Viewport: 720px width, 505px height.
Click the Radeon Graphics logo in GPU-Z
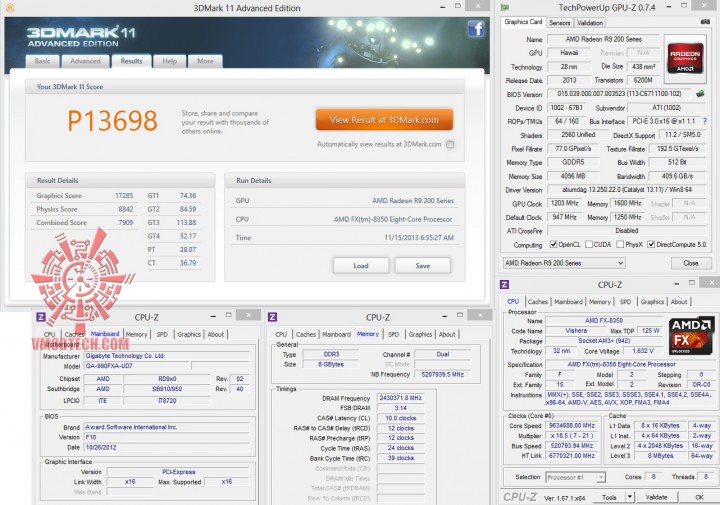(x=685, y=58)
